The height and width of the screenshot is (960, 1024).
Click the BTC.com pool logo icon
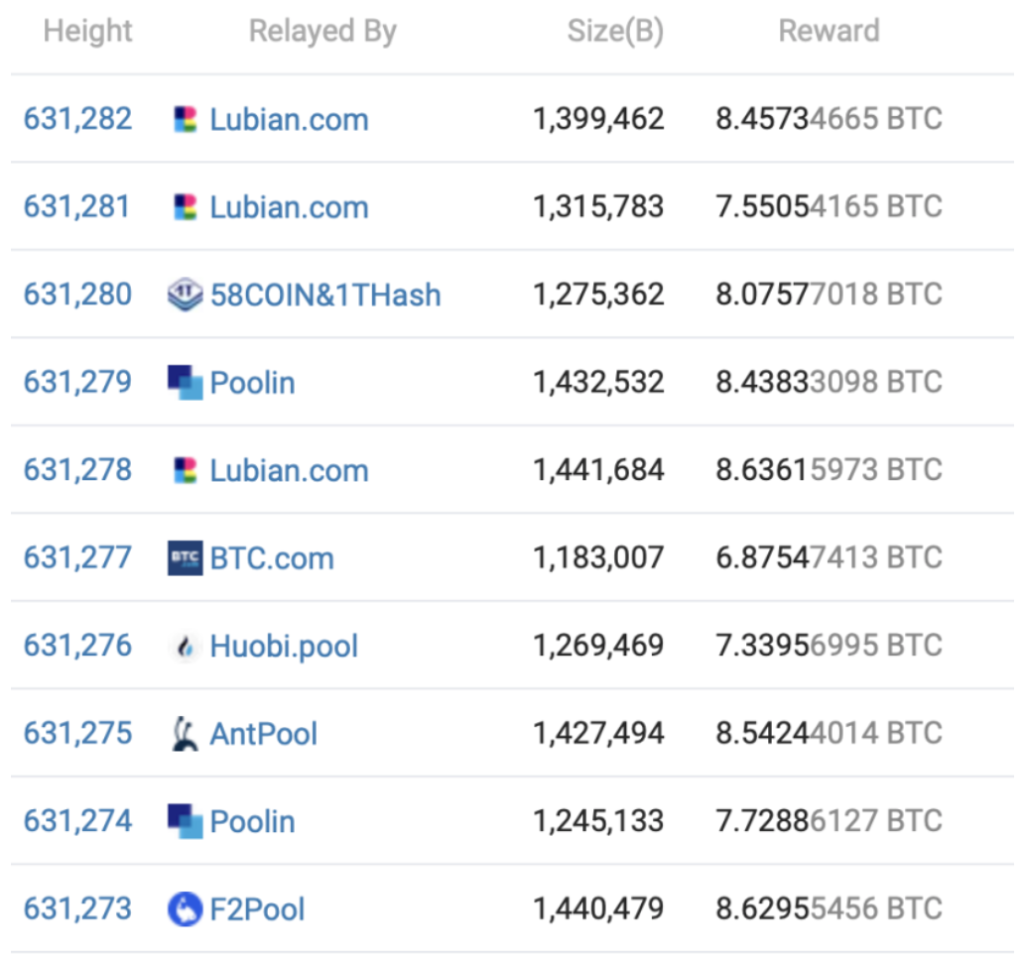[185, 558]
